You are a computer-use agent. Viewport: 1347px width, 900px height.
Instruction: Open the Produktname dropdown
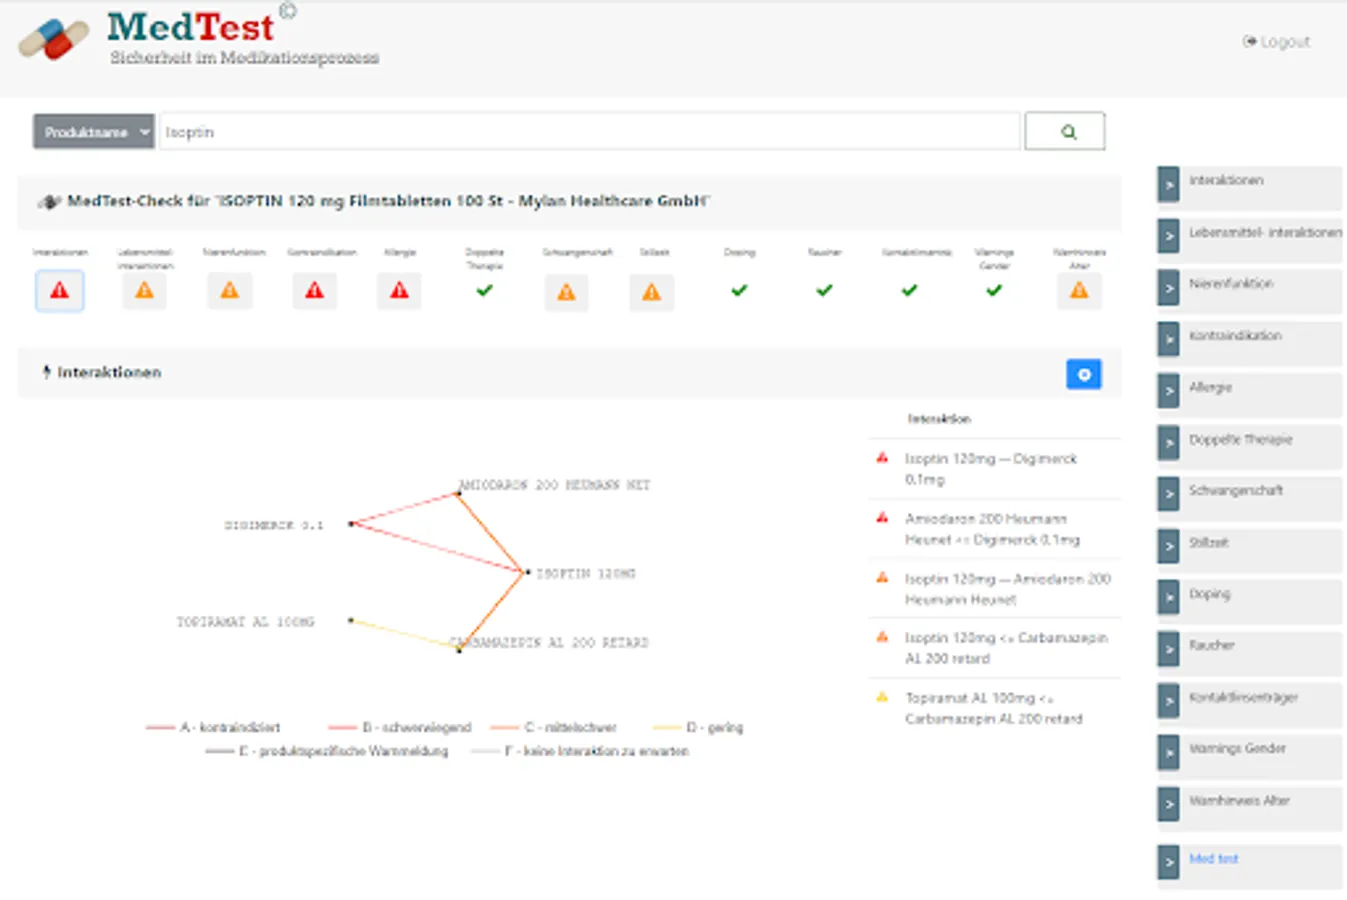(94, 131)
